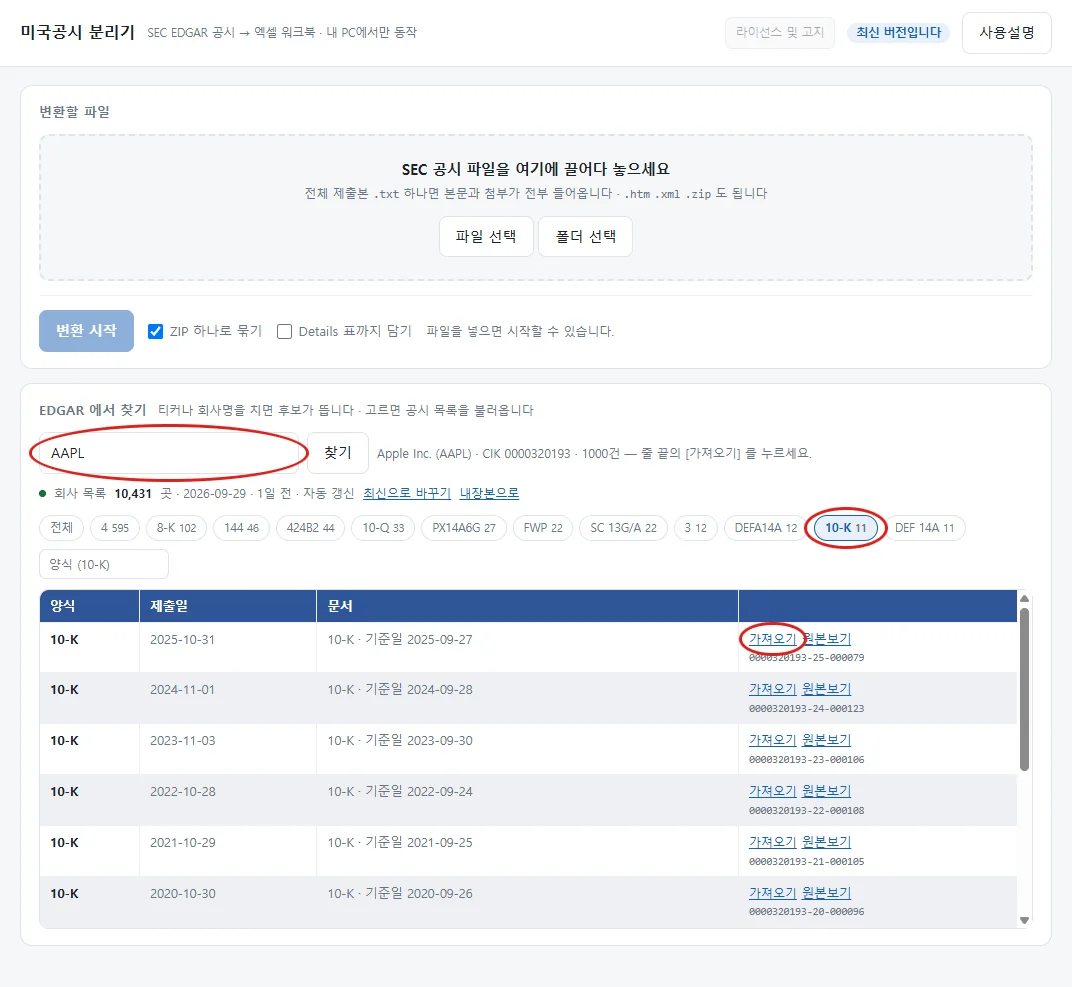
Task: Open 라이선스 및 고지 button
Action: 780,33
